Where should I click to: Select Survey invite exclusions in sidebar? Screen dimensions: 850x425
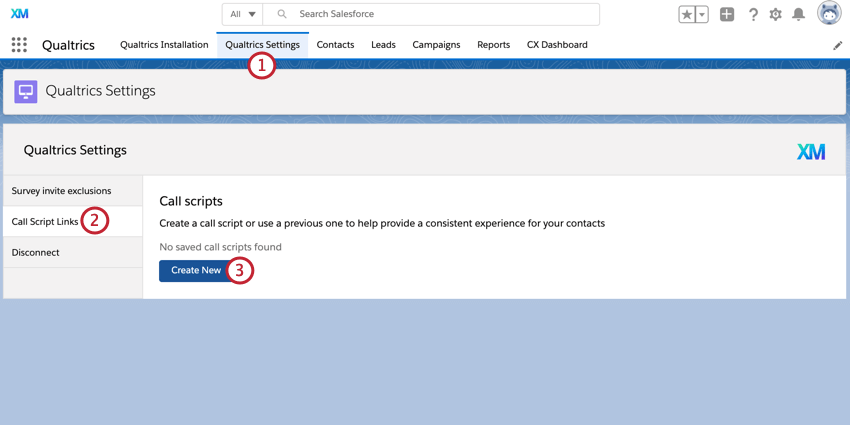tap(73, 191)
